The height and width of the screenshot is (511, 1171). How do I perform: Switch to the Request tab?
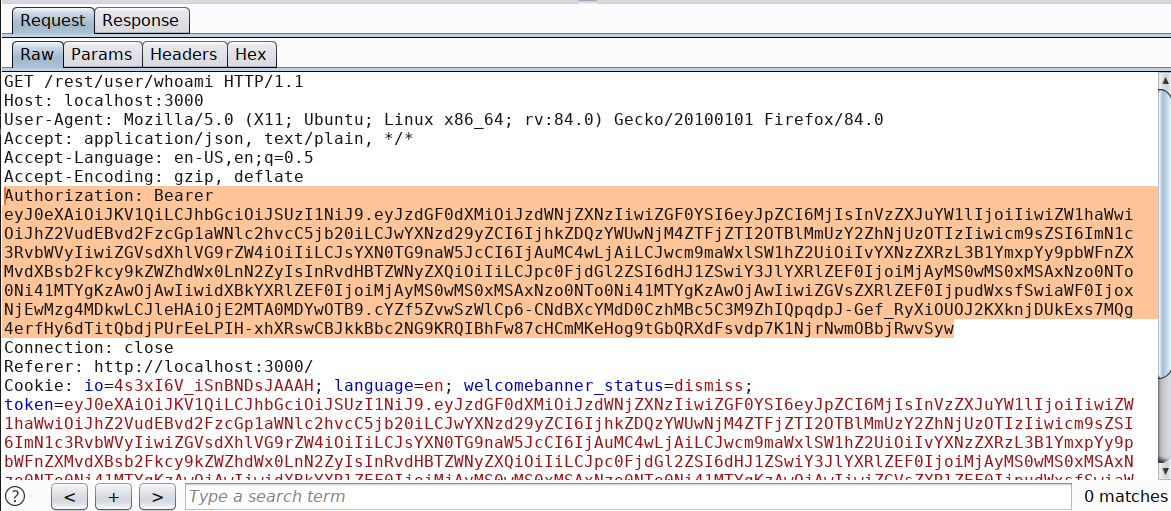pos(53,20)
